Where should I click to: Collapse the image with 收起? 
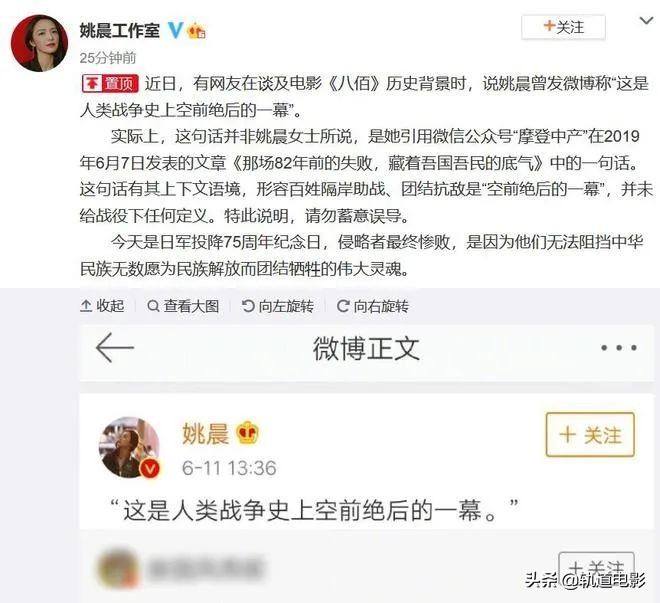pyautogui.click(x=102, y=306)
